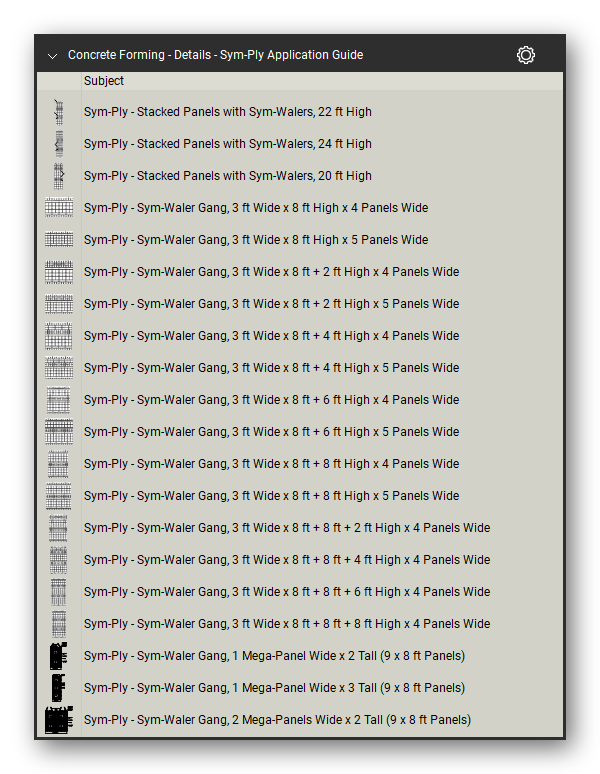Open thumbnail for 8 ft + 8 ft High x 4 Panels
600x774 pixels.
58,464
